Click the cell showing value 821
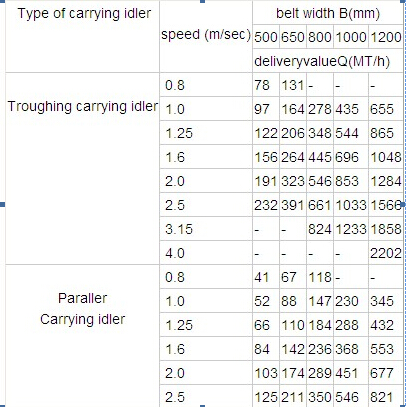This screenshot has width=406, height=407. (386, 396)
